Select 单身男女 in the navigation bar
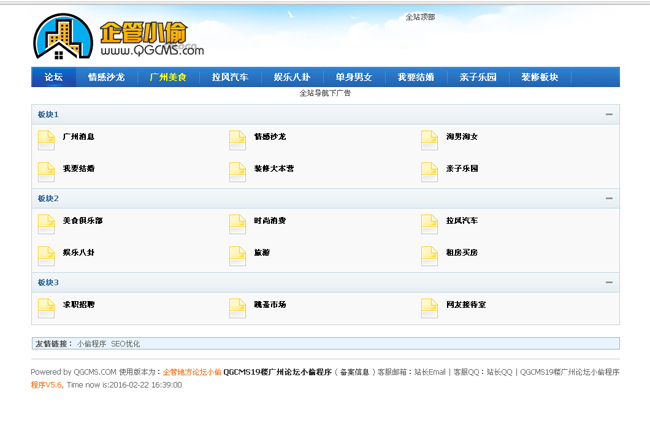 (x=354, y=77)
